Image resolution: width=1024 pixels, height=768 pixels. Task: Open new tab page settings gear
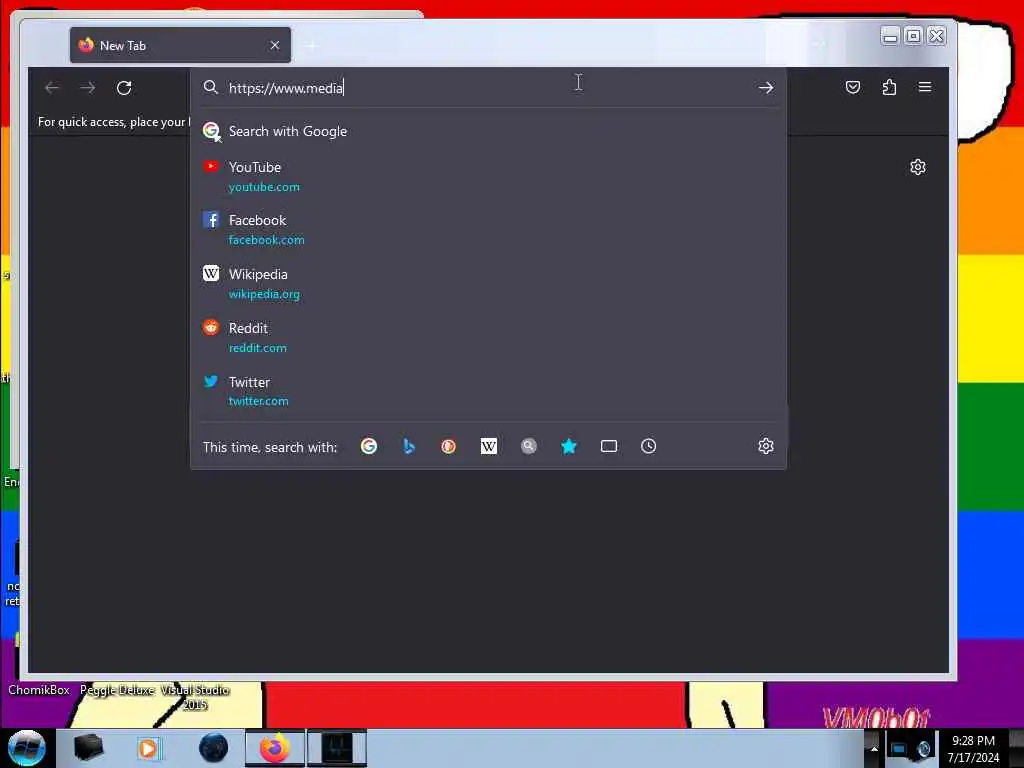click(x=918, y=167)
